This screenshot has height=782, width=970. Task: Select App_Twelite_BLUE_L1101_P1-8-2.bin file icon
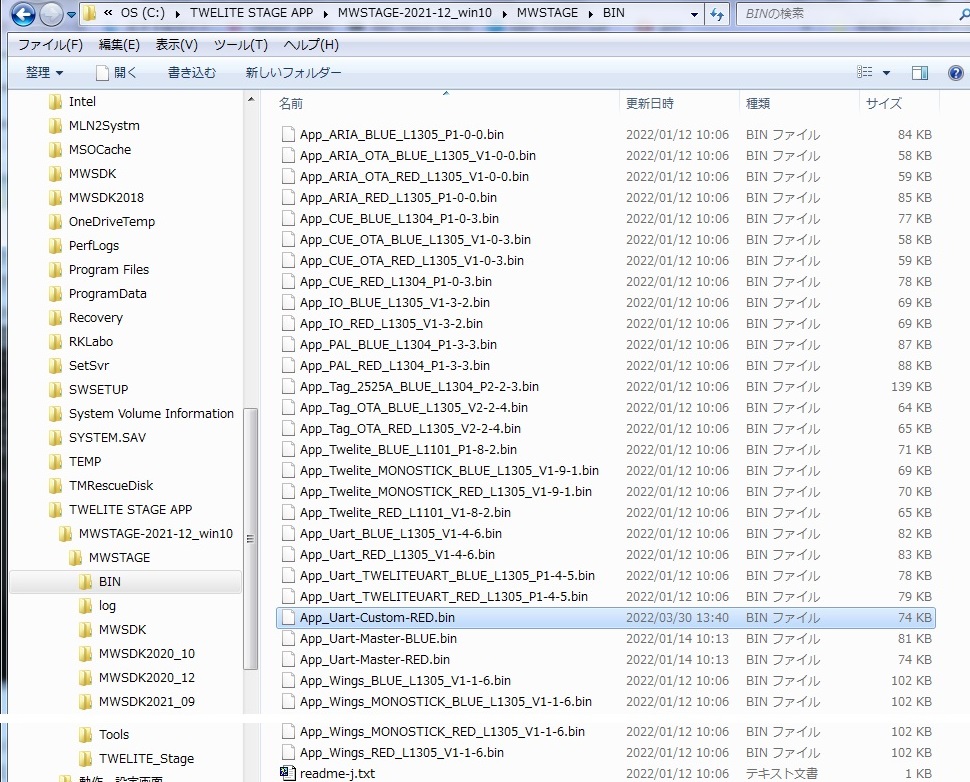click(288, 450)
